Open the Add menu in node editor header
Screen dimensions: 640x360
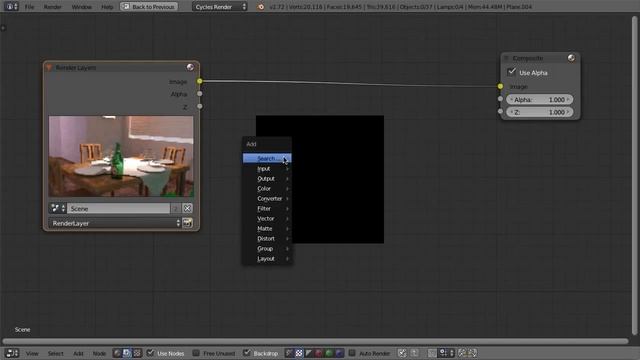point(78,353)
